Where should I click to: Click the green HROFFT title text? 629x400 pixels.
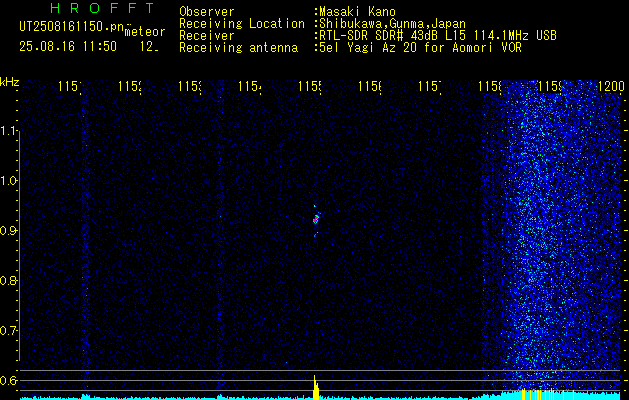[102, 8]
